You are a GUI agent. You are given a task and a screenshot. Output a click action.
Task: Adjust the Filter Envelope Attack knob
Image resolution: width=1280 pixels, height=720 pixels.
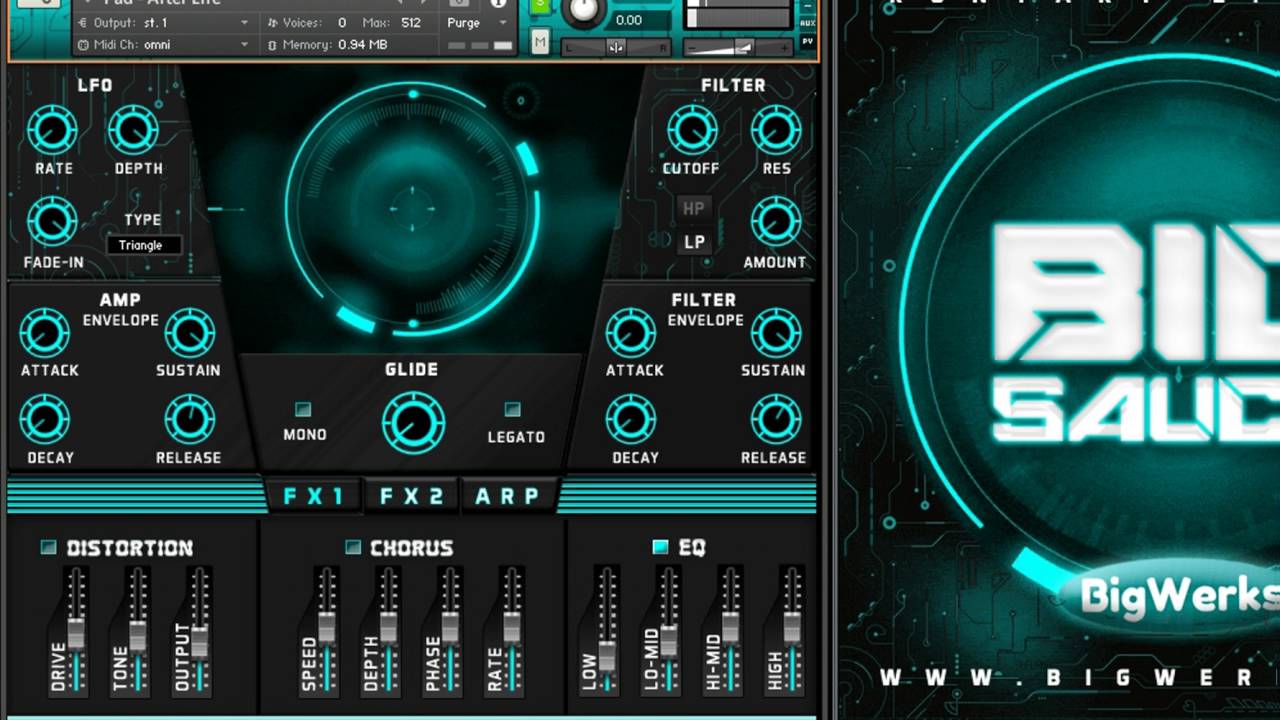[631, 333]
